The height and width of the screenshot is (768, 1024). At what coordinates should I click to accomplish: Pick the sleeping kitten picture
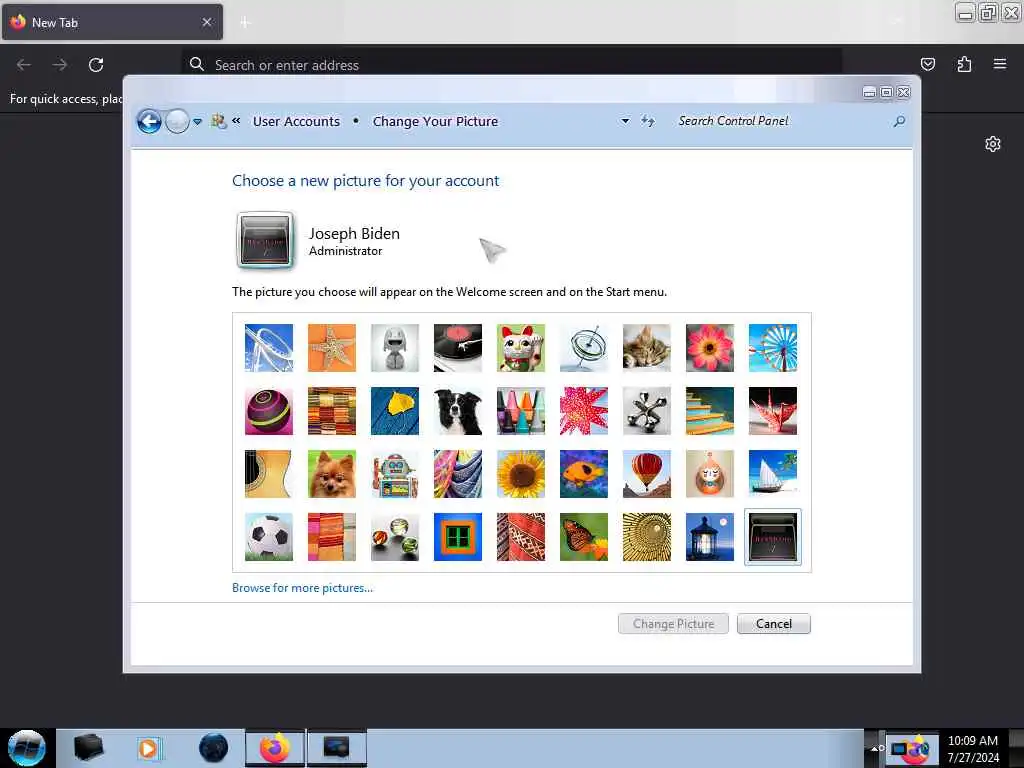(647, 348)
